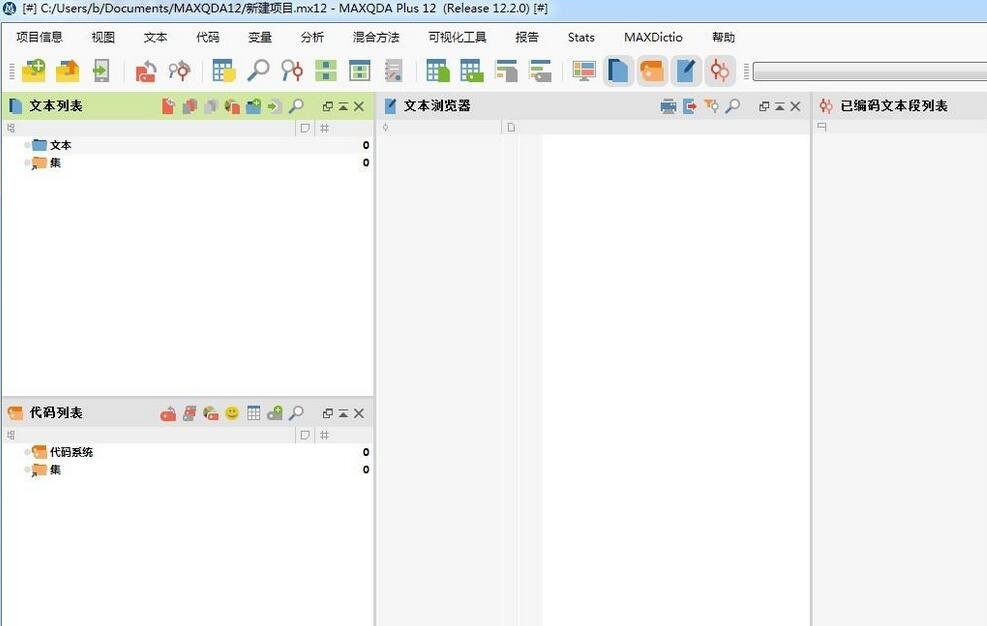Open the 代码 menu

[208, 37]
